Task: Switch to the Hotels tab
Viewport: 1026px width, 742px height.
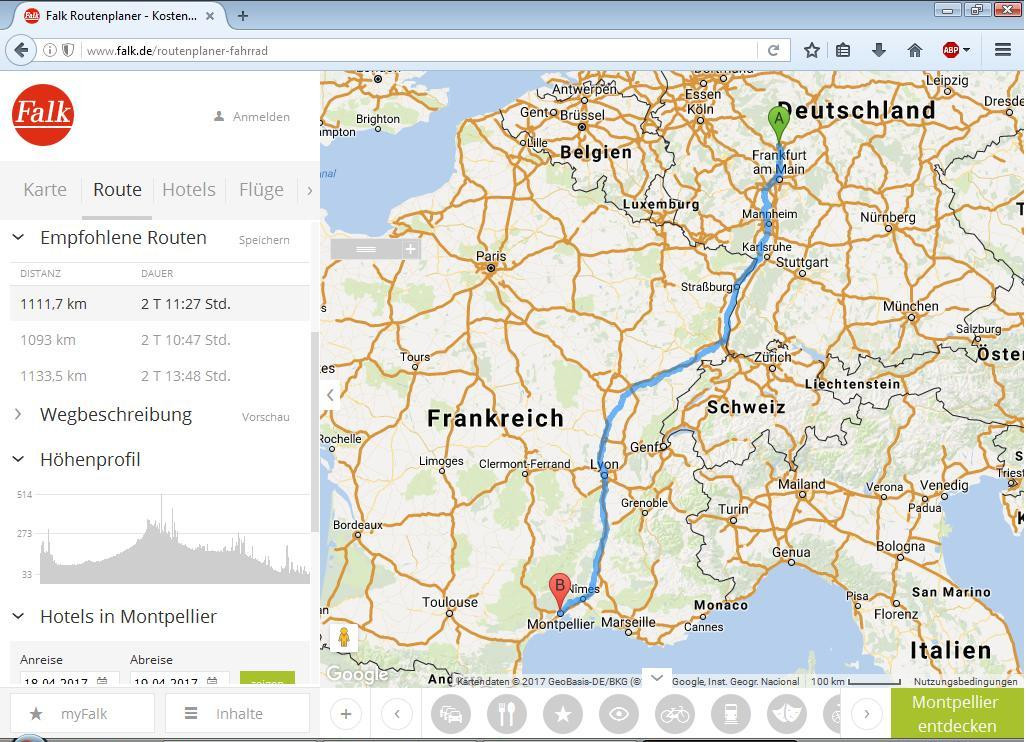Action: tap(188, 190)
